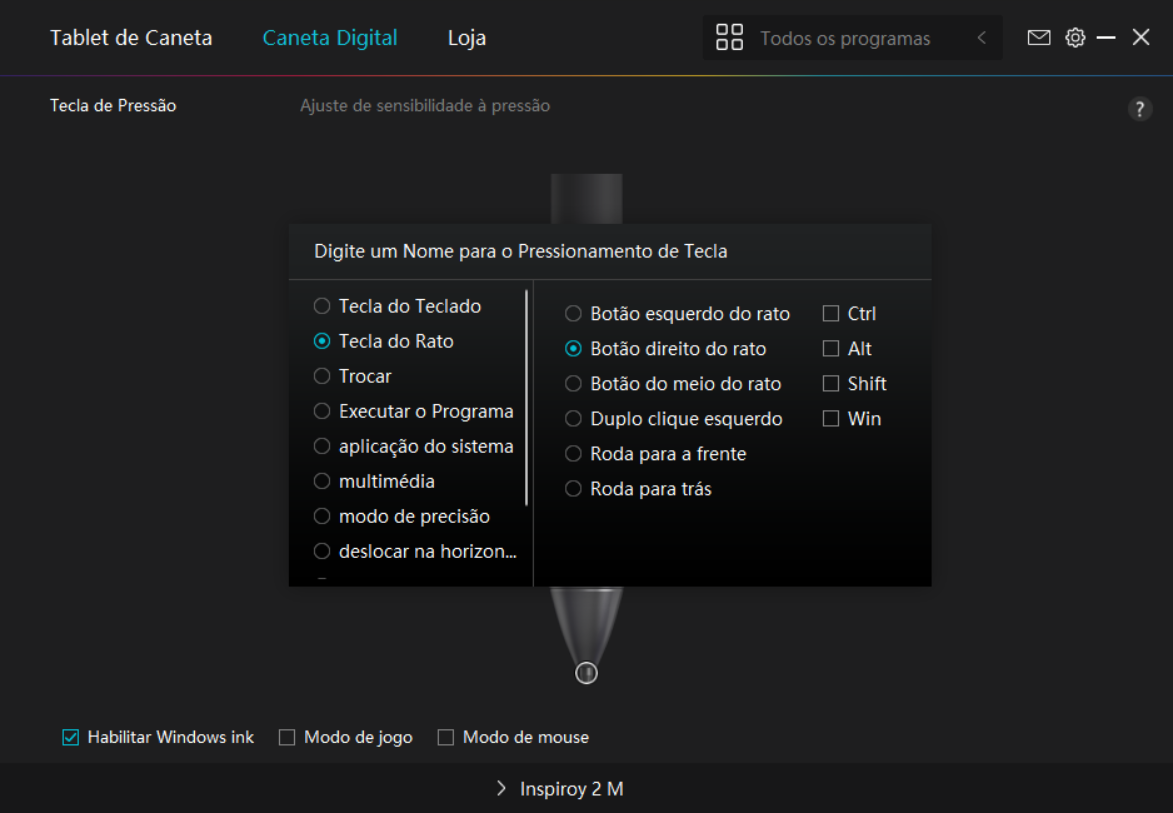The width and height of the screenshot is (1173, 813).
Task: Disable the Habilitar Windows ink checkbox
Action: click(x=71, y=737)
